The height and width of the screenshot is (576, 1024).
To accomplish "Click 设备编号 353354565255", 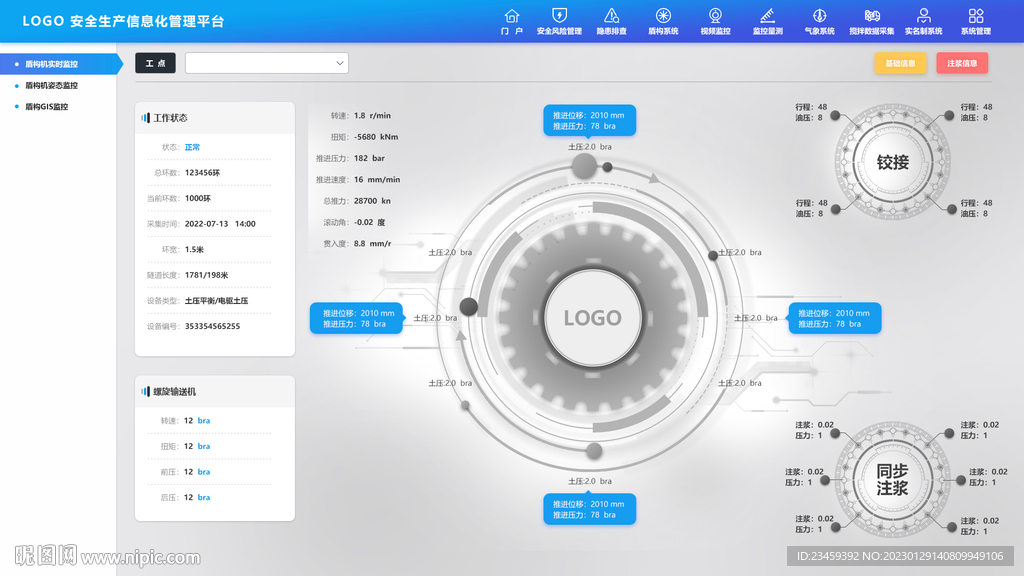I will click(212, 327).
